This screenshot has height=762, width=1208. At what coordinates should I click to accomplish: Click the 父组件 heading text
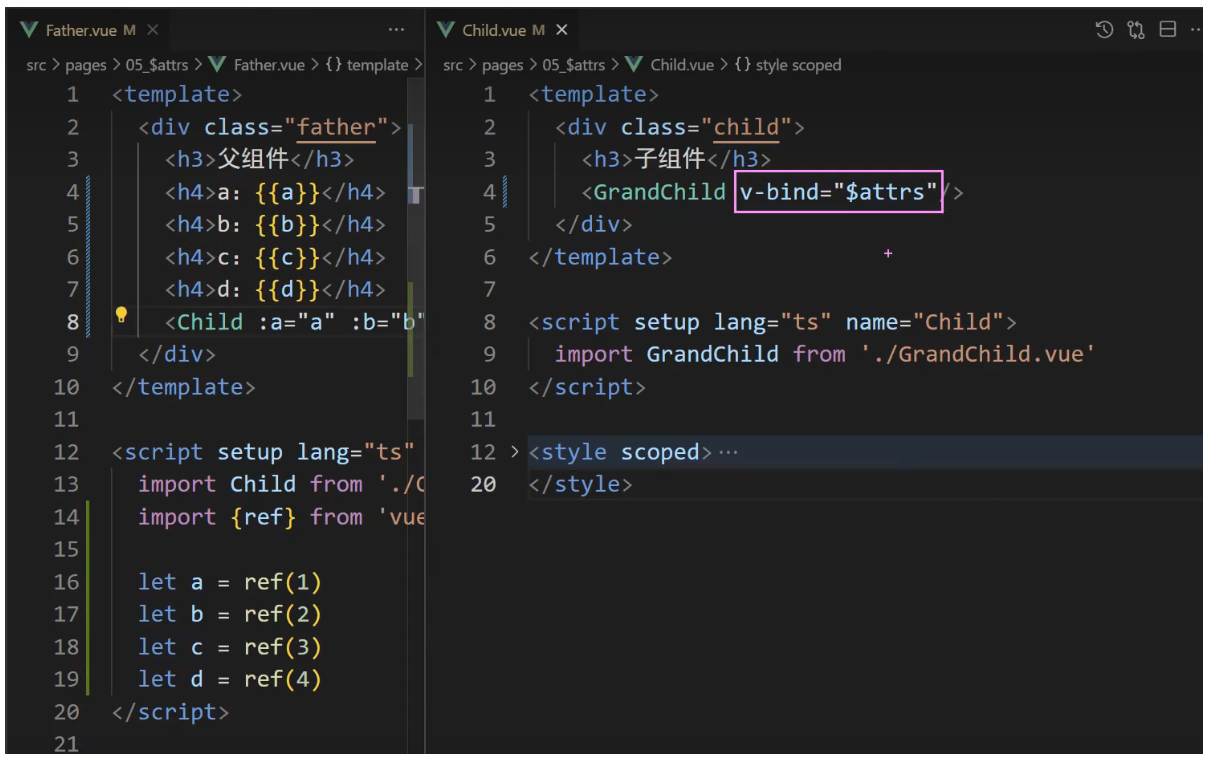253,159
